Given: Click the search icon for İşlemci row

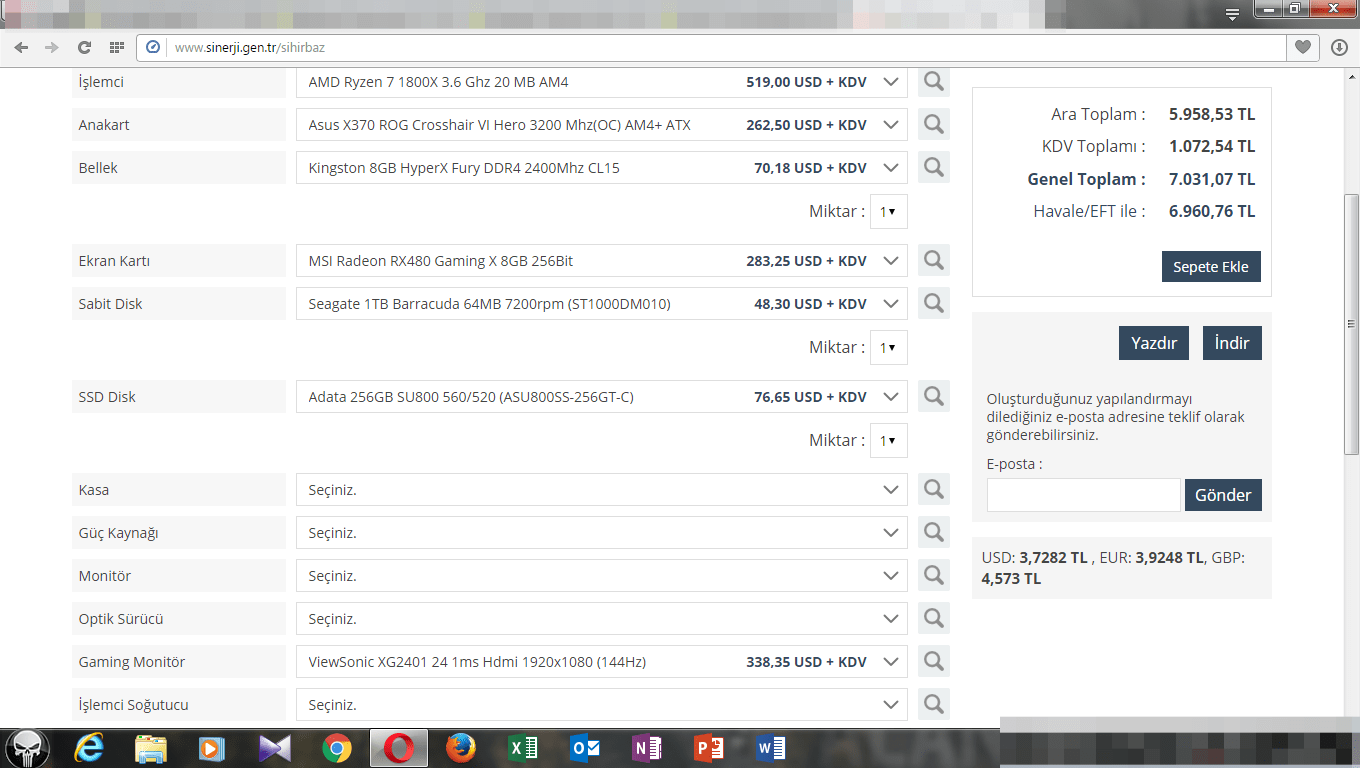Looking at the screenshot, I should (934, 82).
